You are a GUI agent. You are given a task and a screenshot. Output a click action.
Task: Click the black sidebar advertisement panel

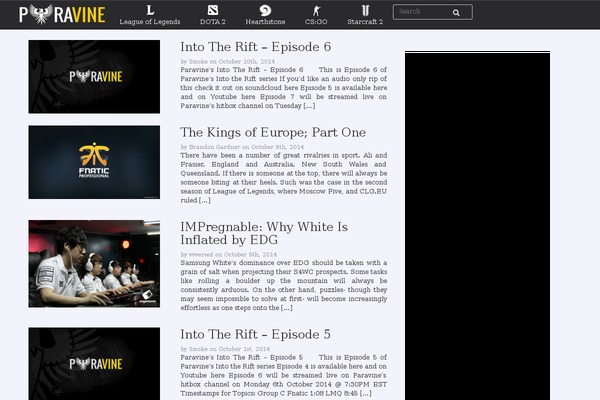[478, 226]
